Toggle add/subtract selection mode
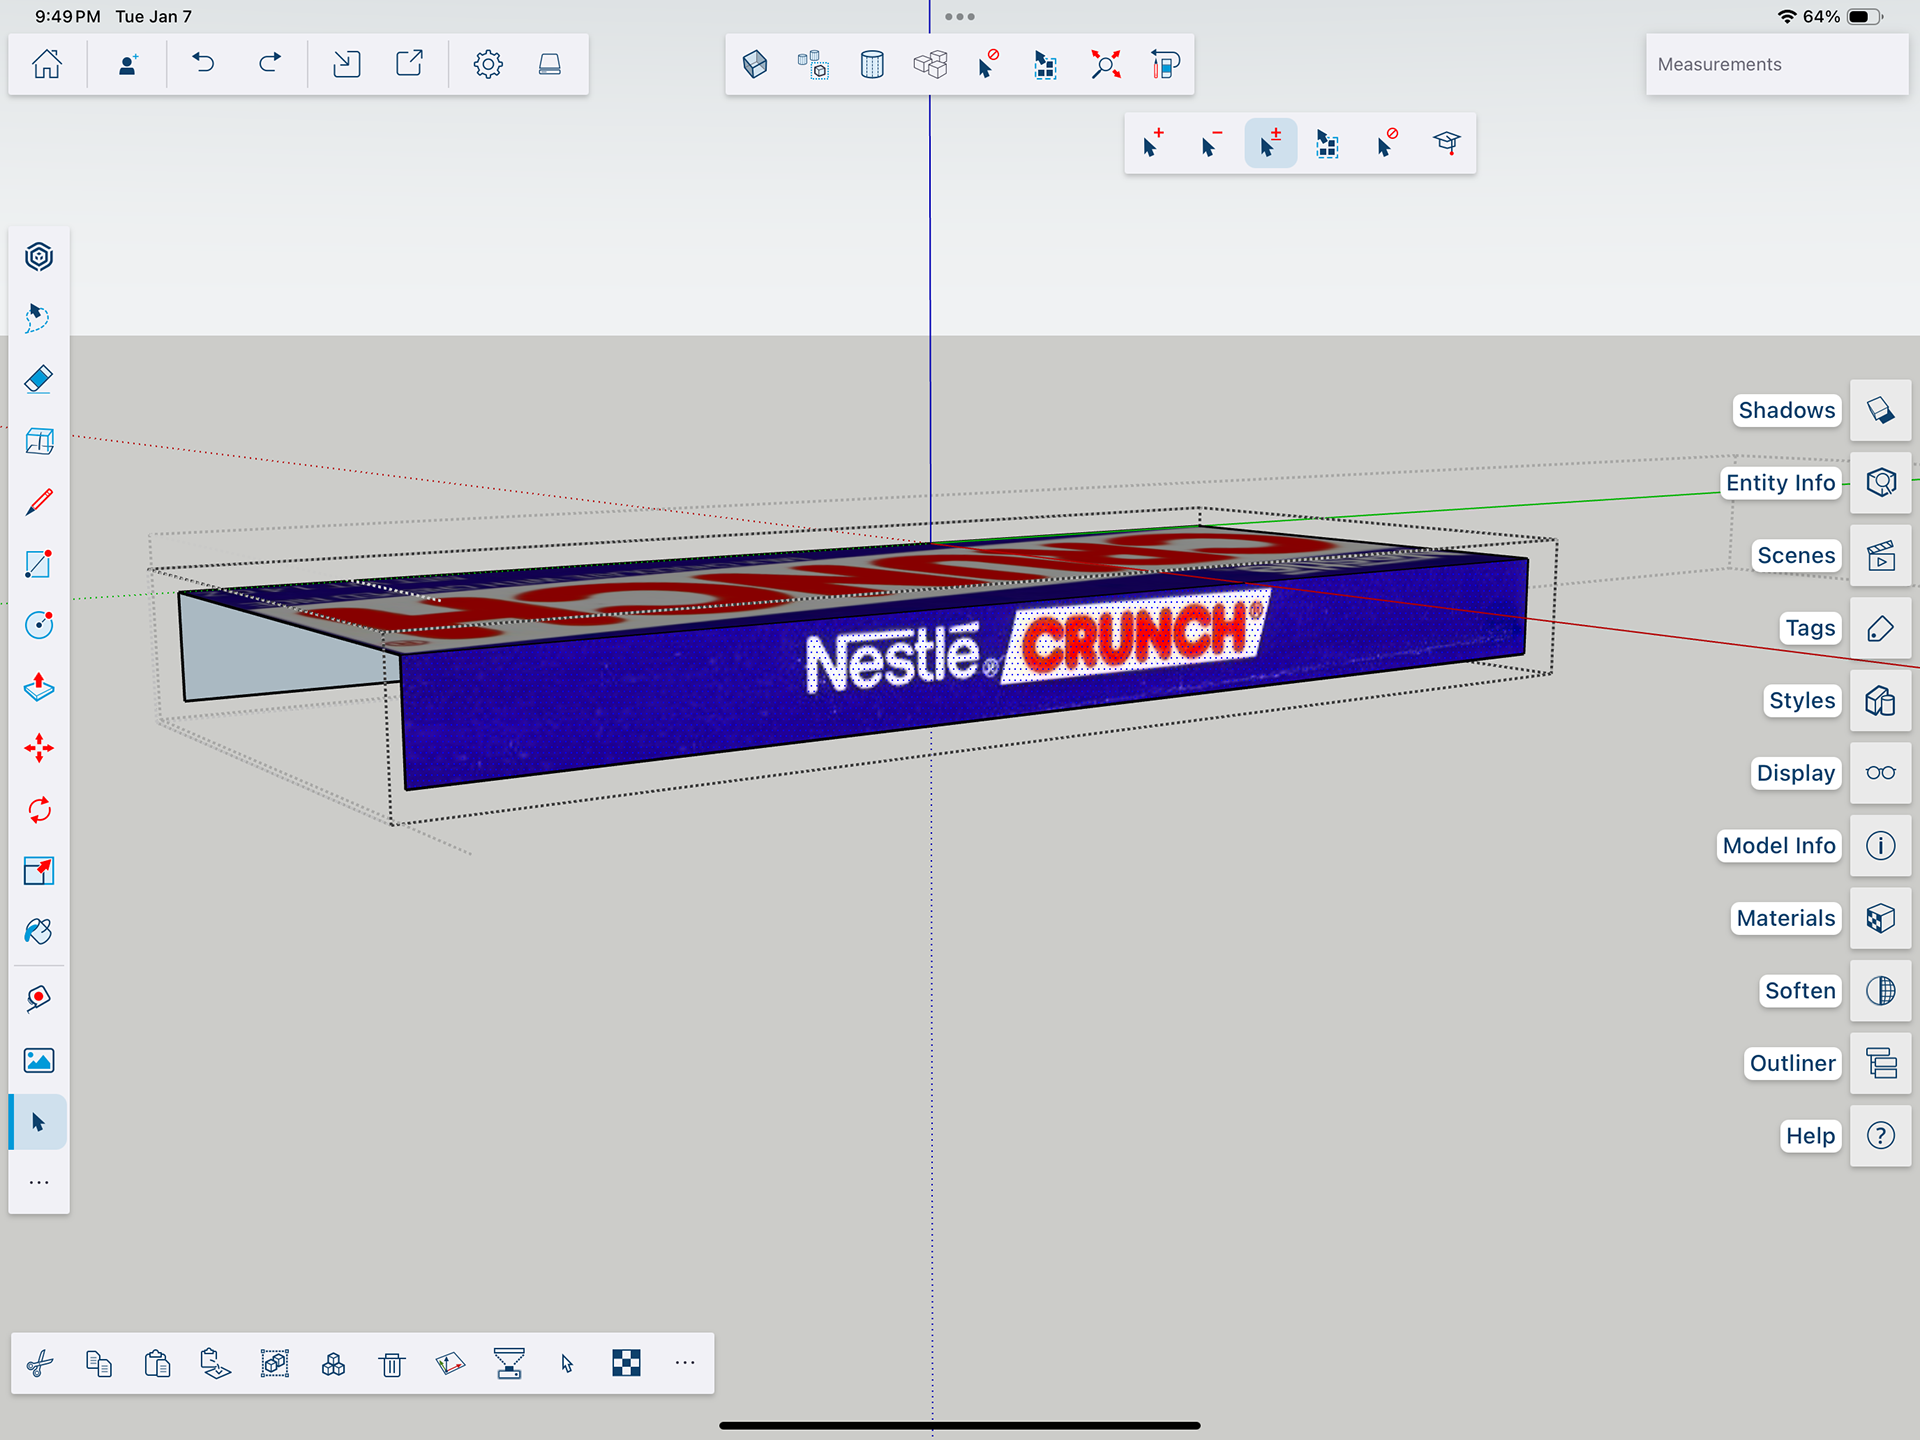 coord(1270,144)
